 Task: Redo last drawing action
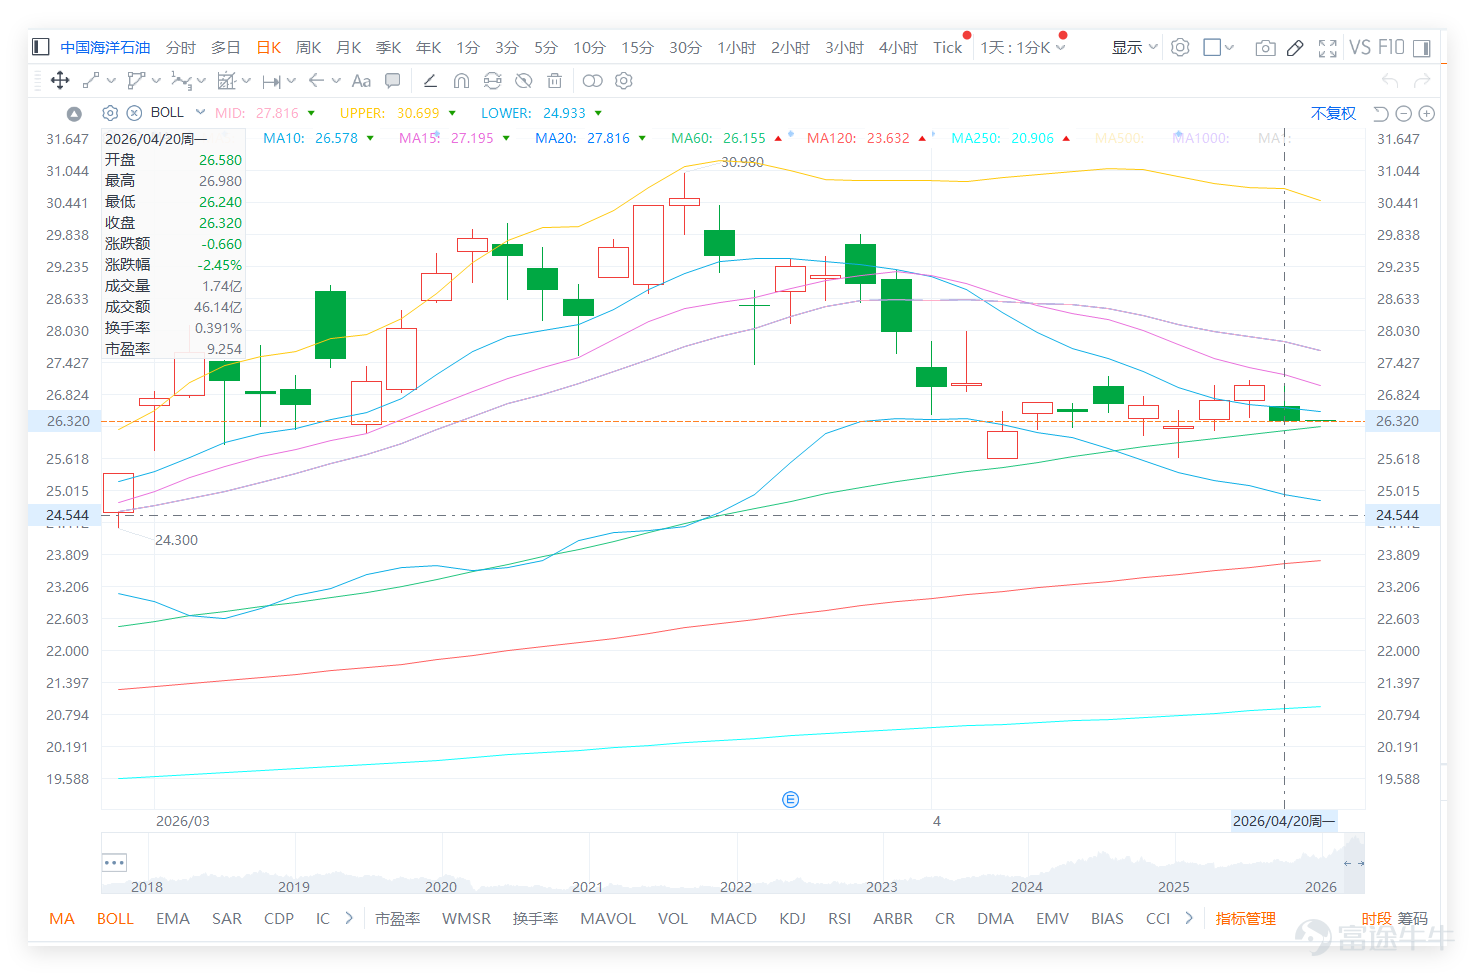click(1423, 81)
